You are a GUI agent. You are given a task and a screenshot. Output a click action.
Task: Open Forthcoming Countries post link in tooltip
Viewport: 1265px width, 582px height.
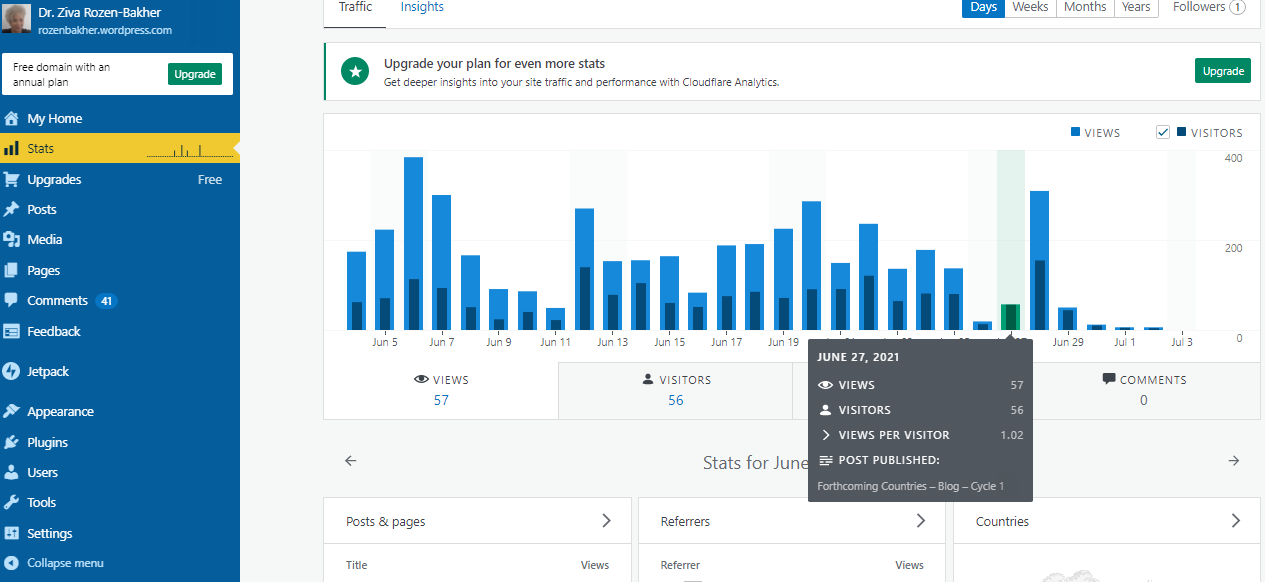[x=911, y=486]
